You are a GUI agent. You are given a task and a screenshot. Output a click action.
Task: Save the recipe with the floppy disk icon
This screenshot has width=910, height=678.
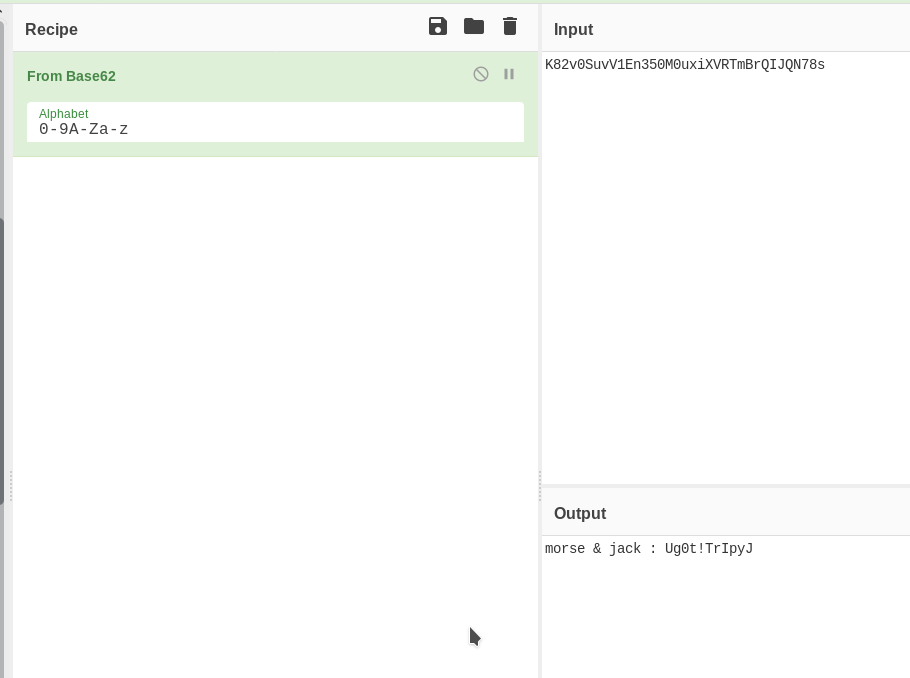click(x=438, y=27)
